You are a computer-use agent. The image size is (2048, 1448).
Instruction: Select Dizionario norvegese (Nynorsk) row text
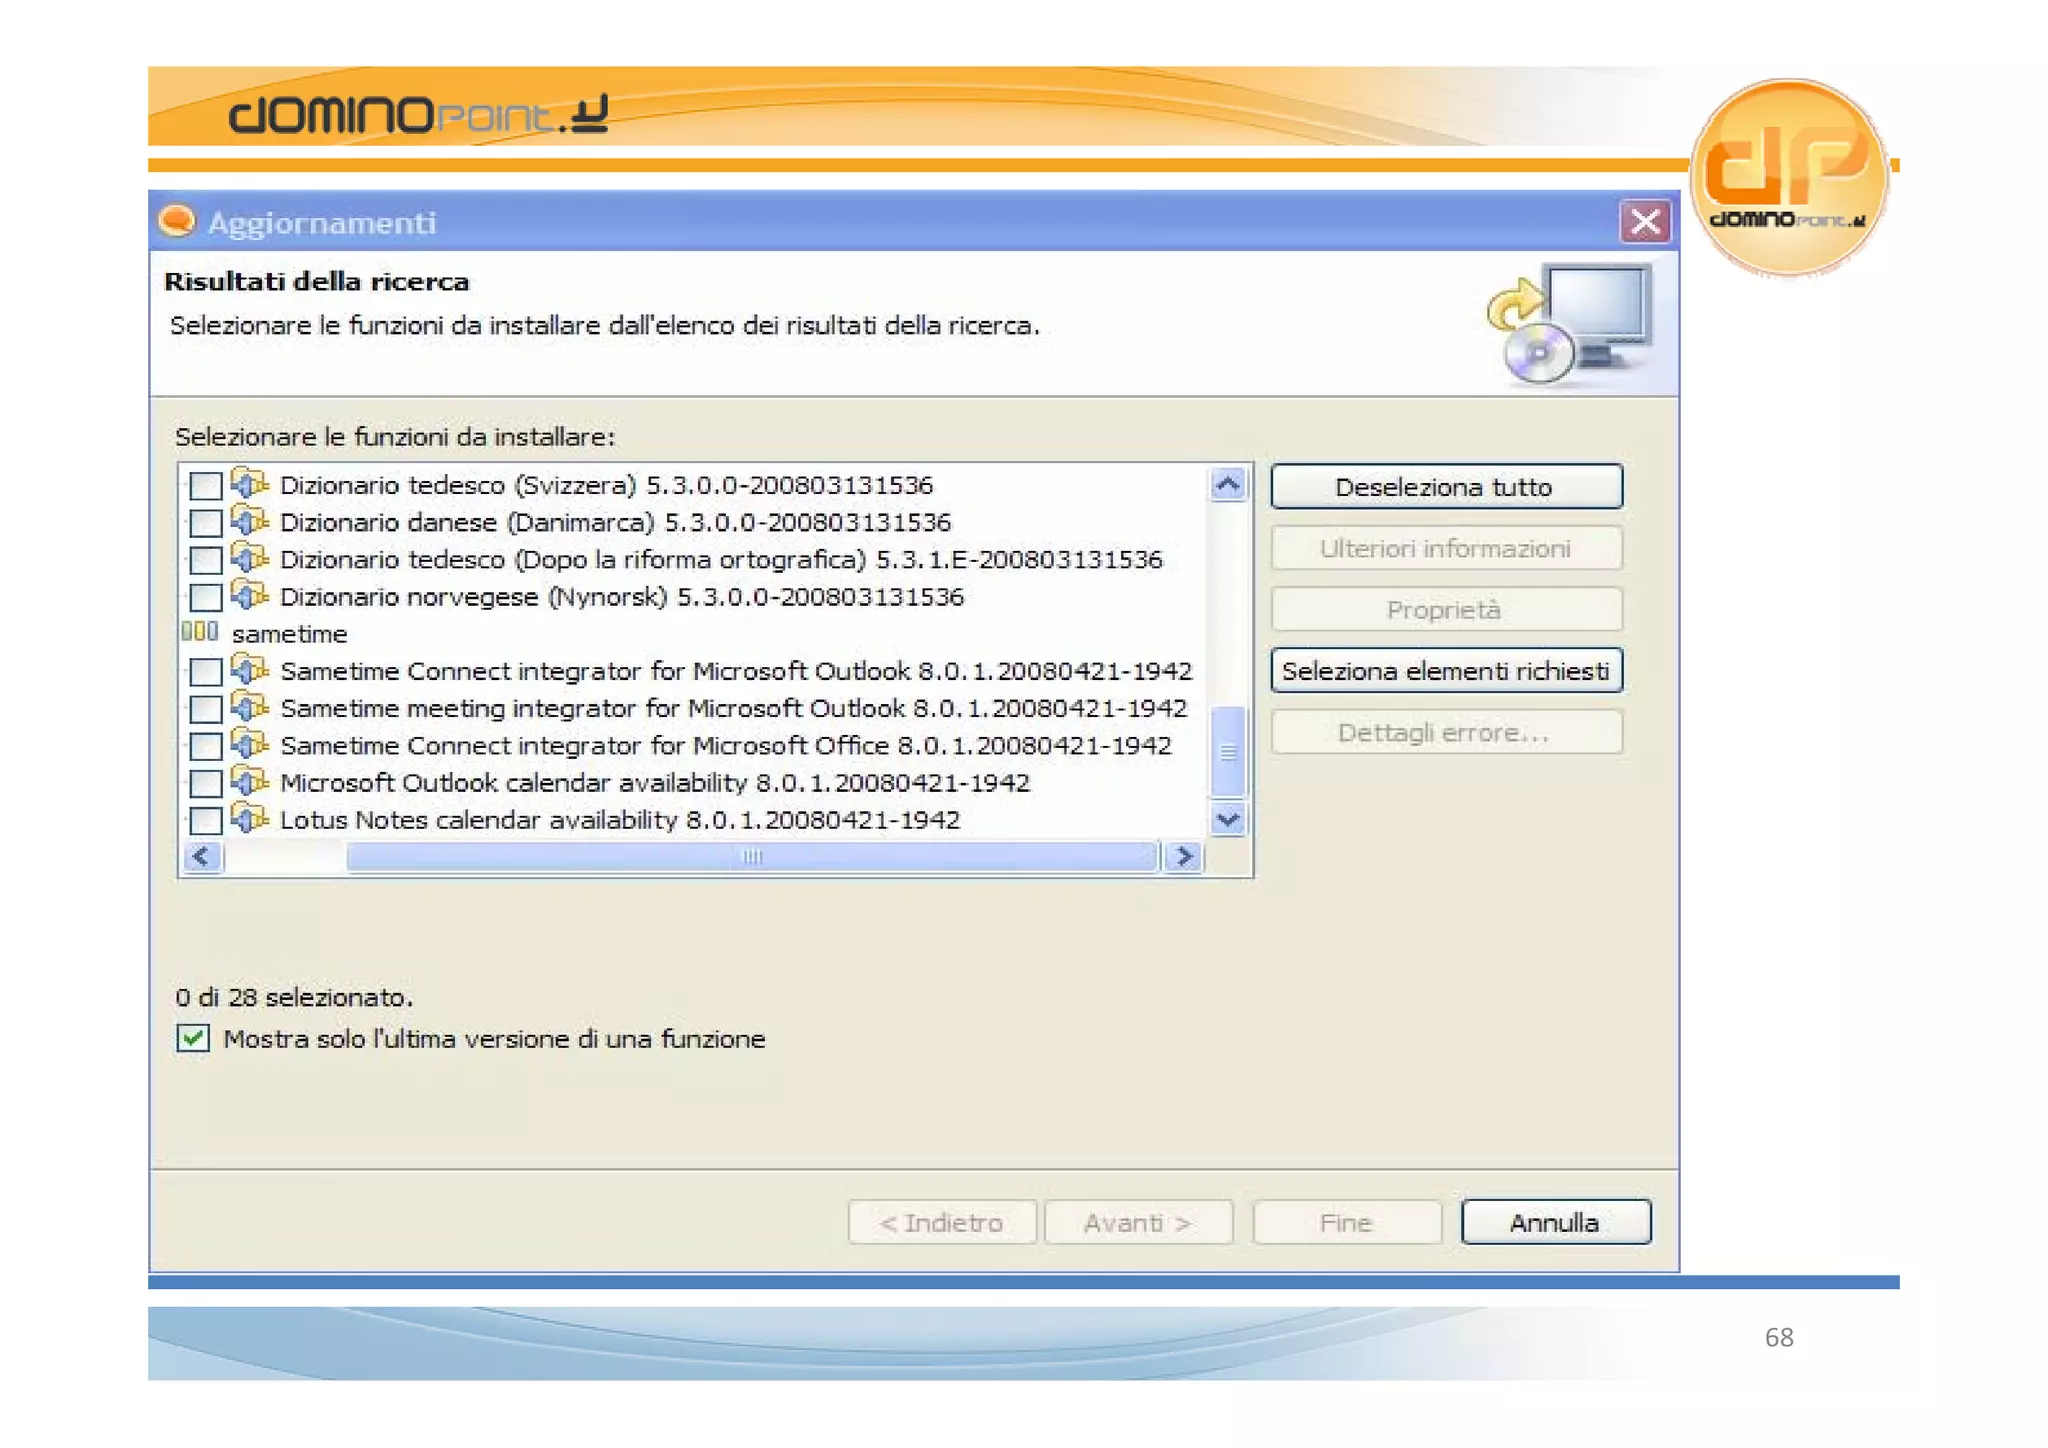[x=622, y=597]
